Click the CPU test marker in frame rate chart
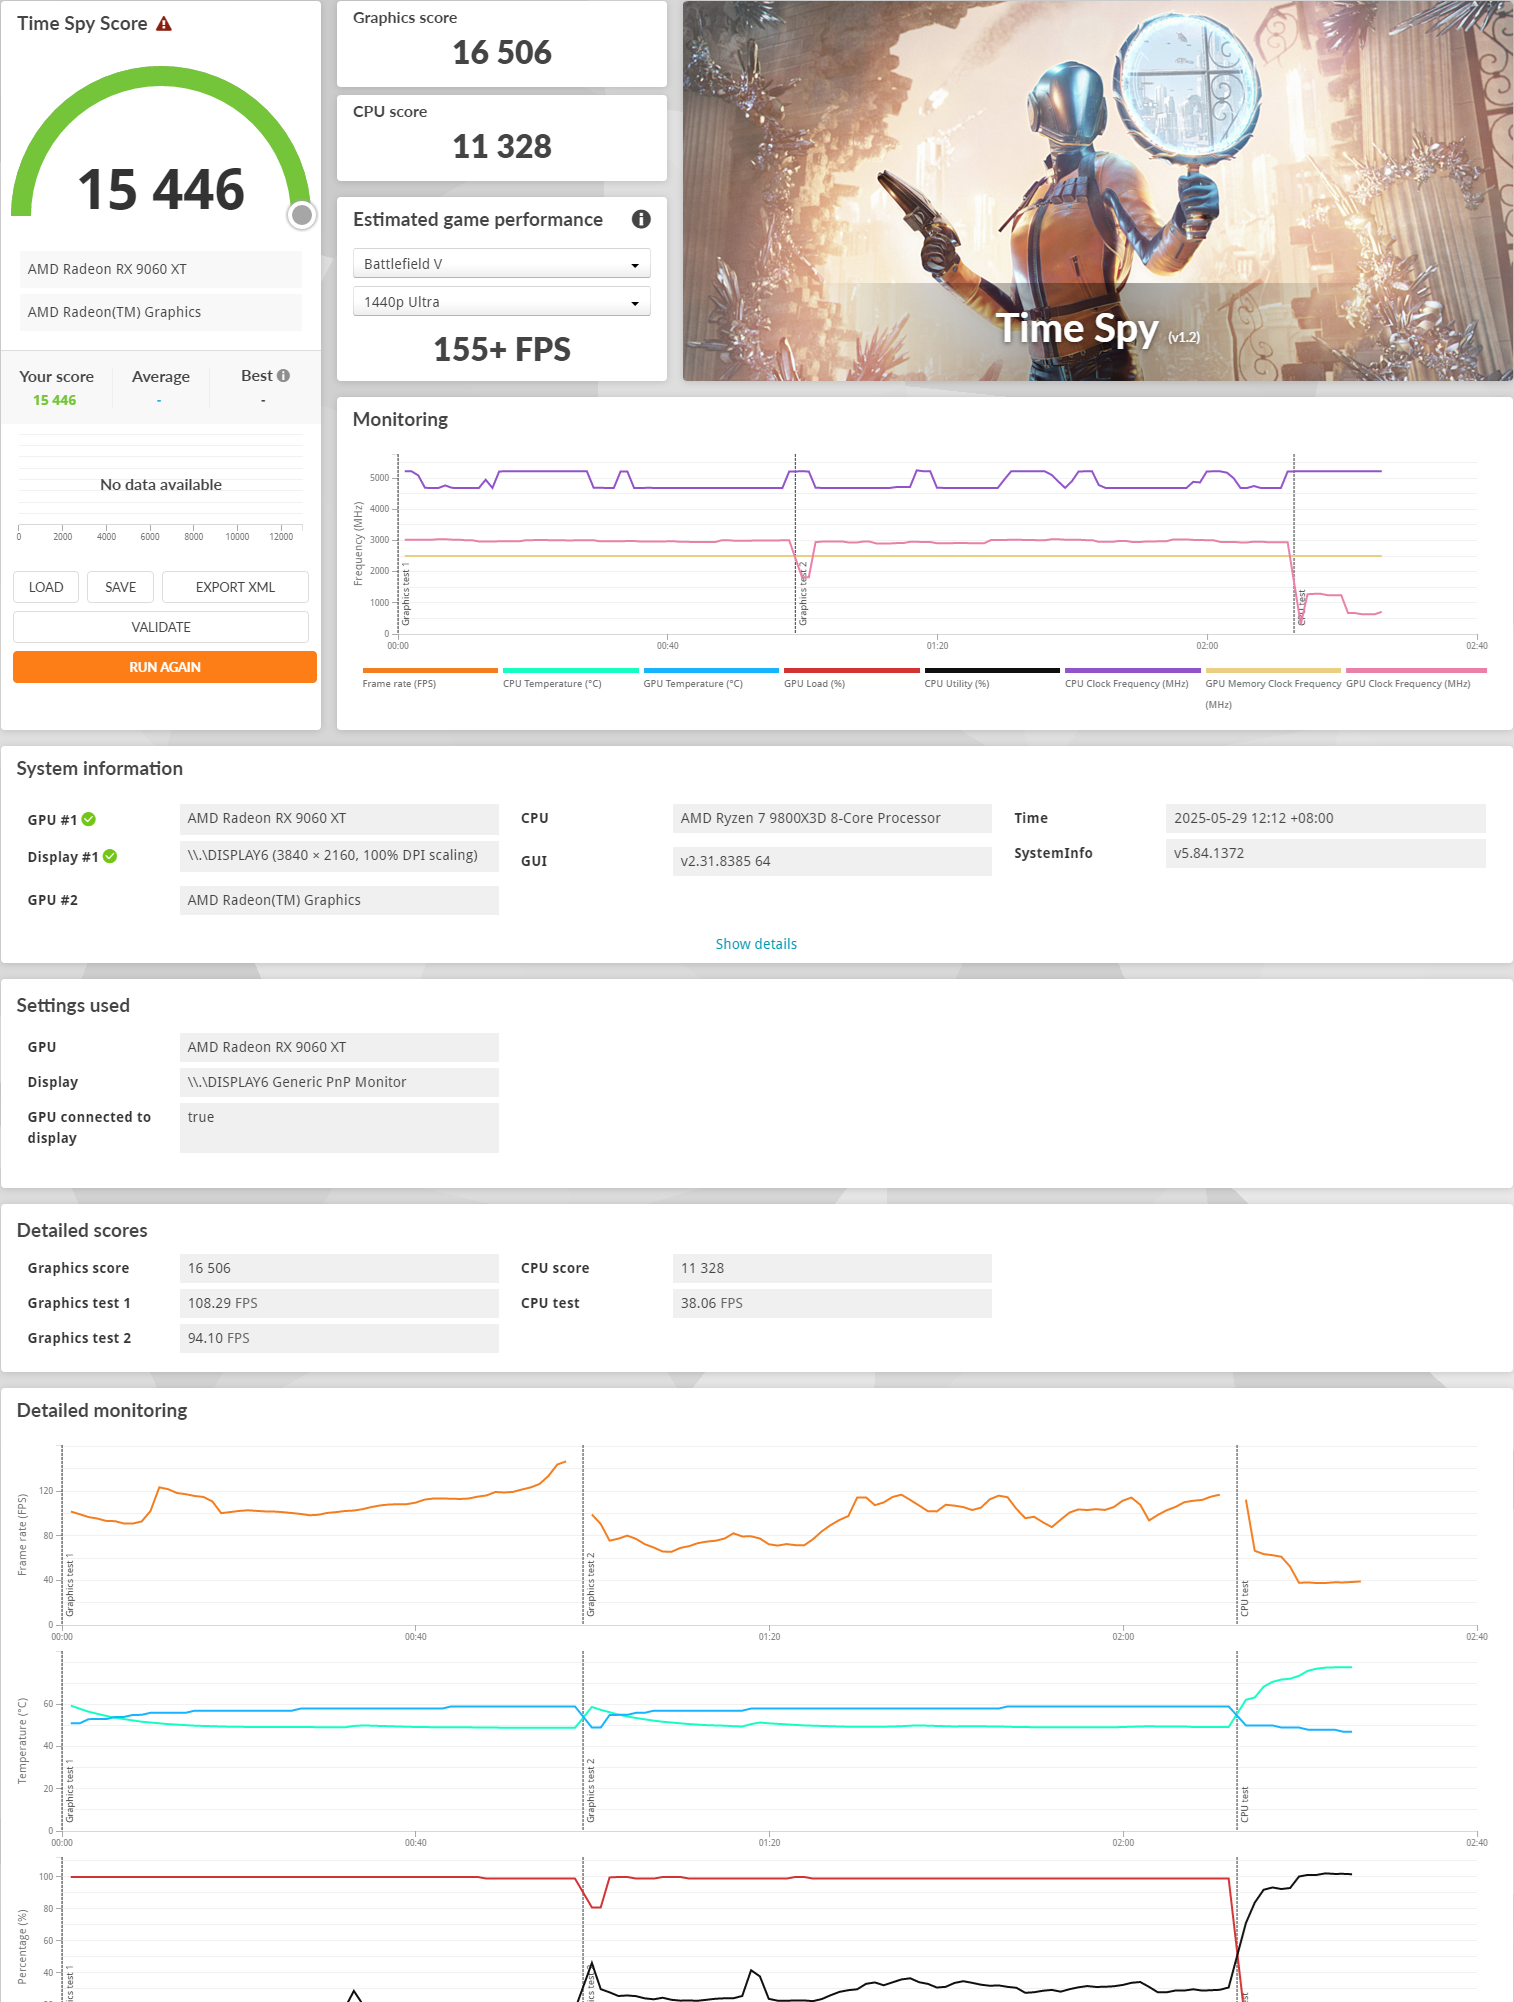Viewport: 1514px width, 2002px height. click(1245, 1598)
